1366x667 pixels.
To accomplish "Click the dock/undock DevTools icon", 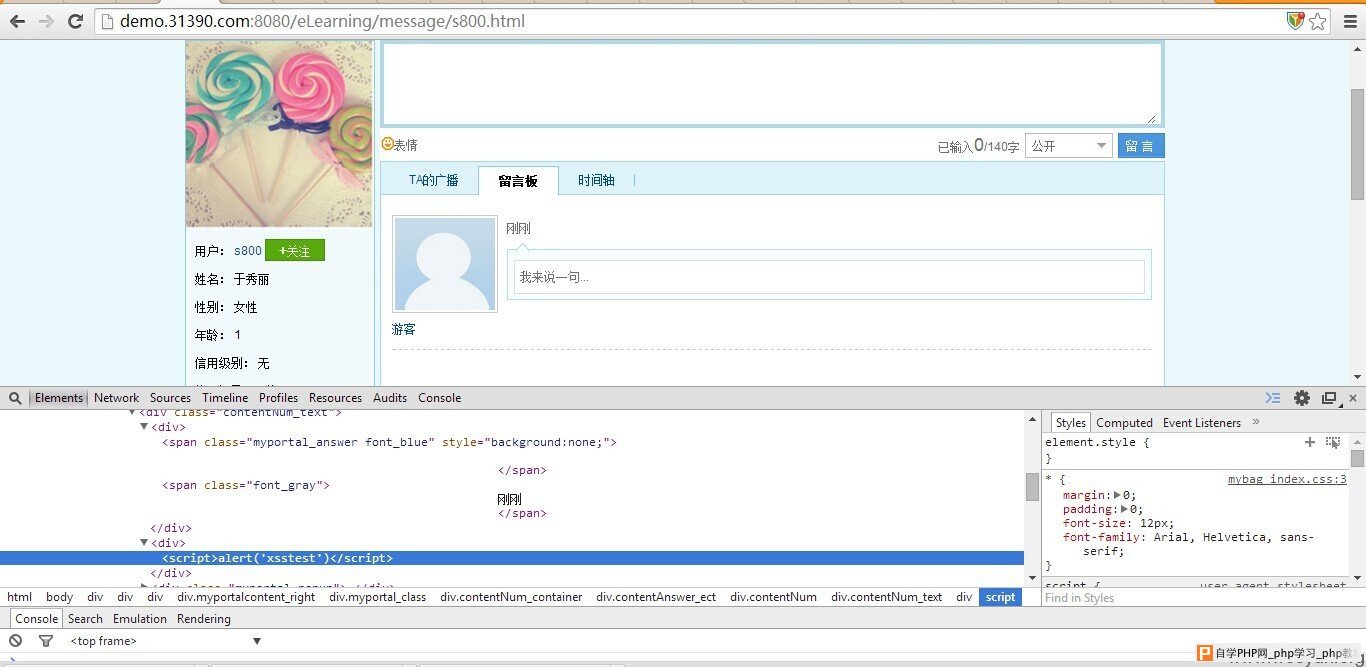I will pos(1329,398).
